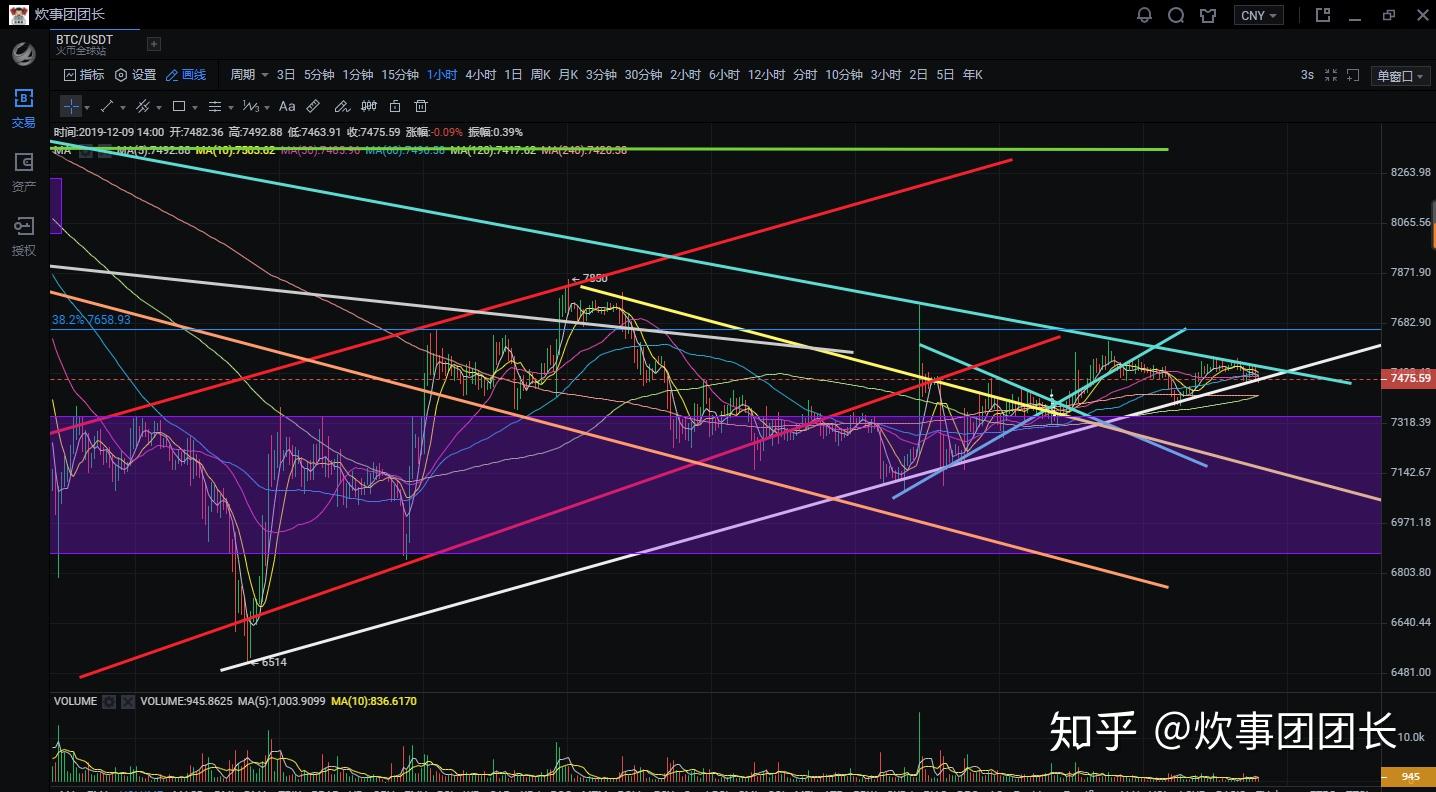Click the 3s refresh interval
1436x792 pixels.
(1307, 75)
